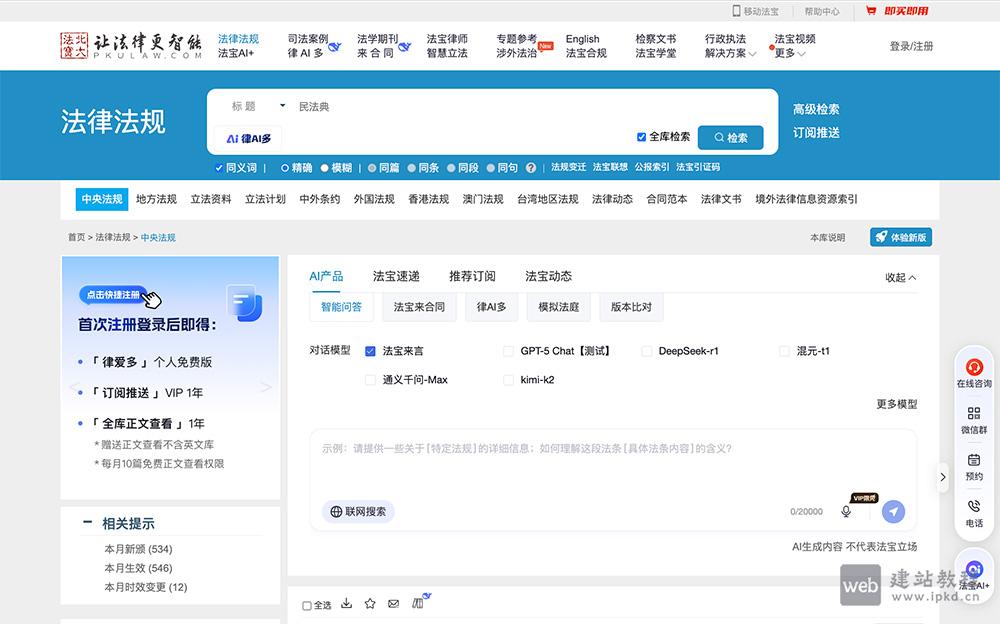Click the star favorite icon below the results bar

pyautogui.click(x=370, y=604)
